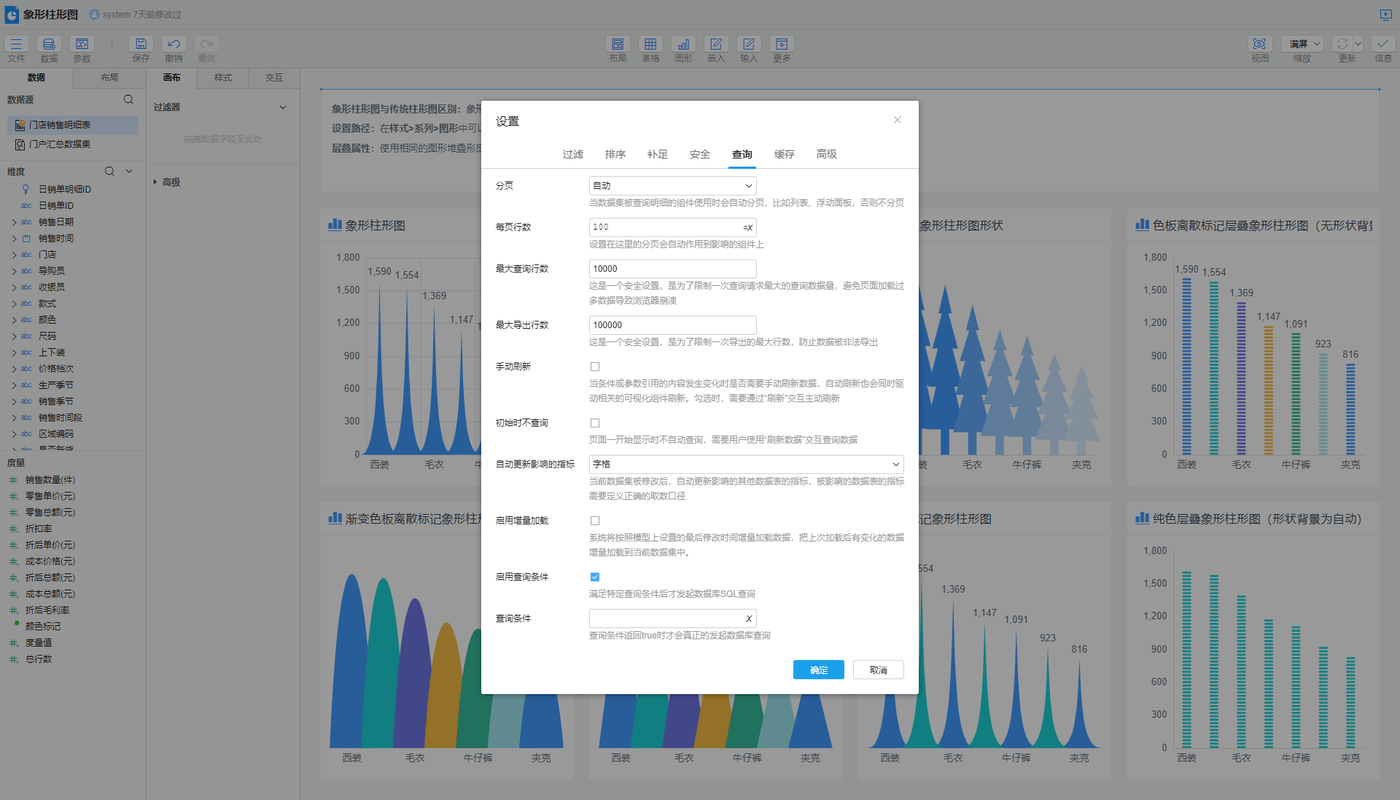Image resolution: width=1400 pixels, height=800 pixels.
Task: Select the 安全 tab in settings dialog
Action: [699, 154]
